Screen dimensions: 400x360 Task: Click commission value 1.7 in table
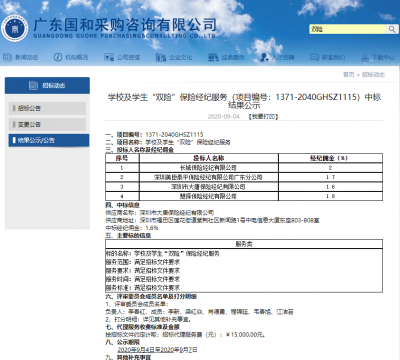330,177
